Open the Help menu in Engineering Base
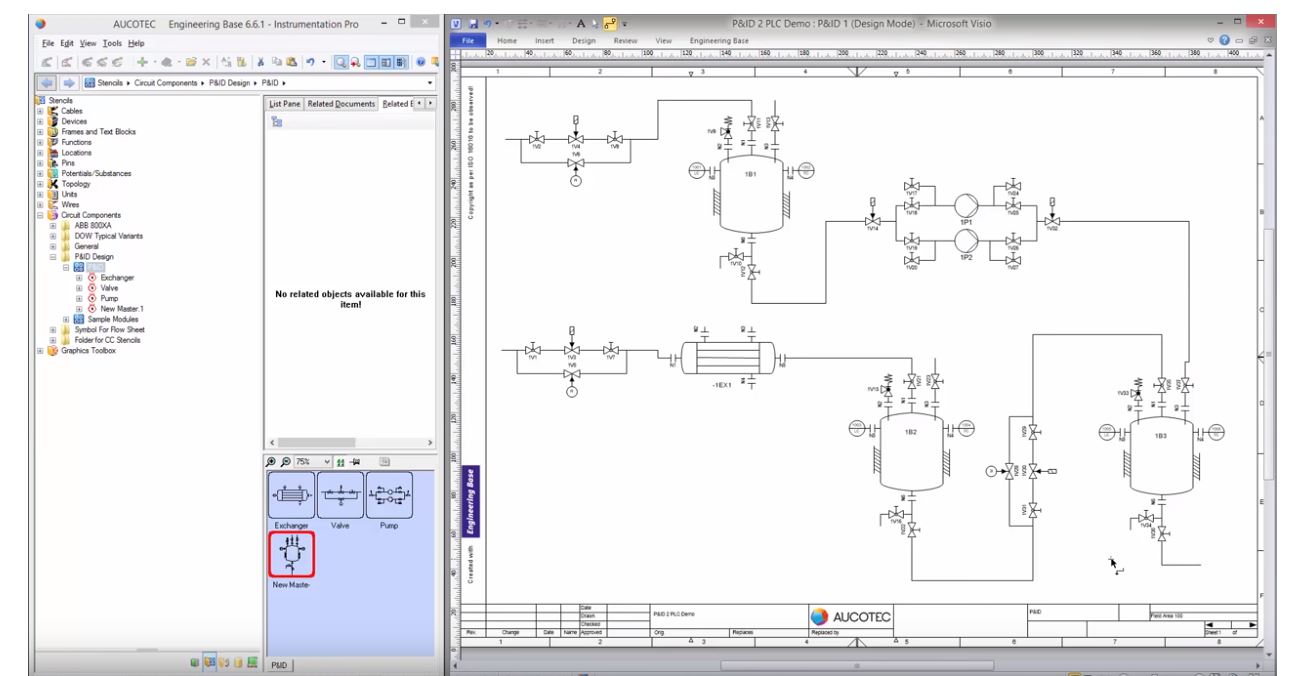 coord(136,43)
